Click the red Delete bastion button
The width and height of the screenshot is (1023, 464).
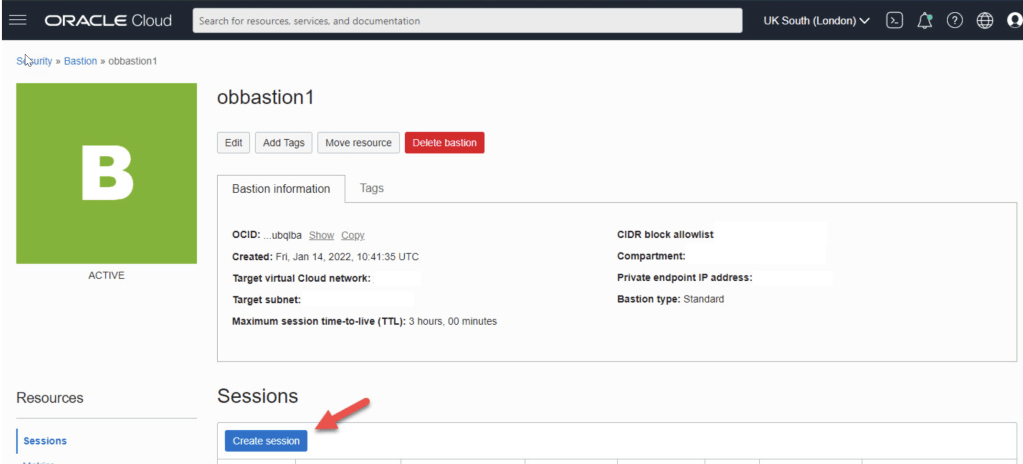(444, 143)
